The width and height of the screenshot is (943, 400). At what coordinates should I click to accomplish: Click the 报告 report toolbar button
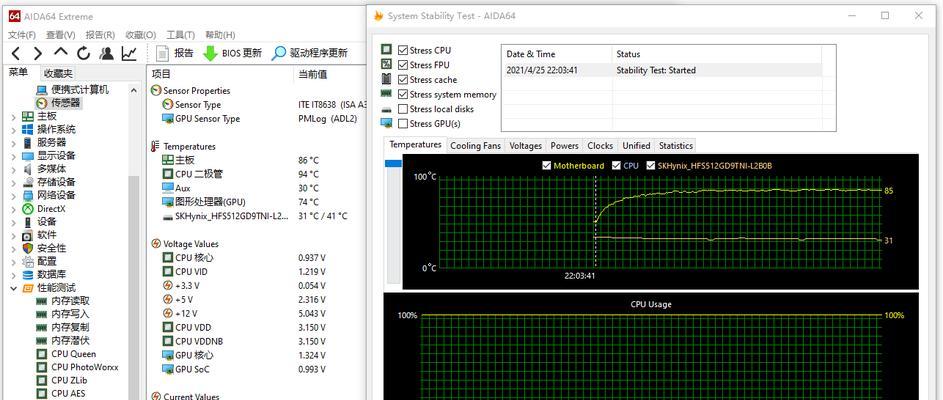(x=175, y=53)
